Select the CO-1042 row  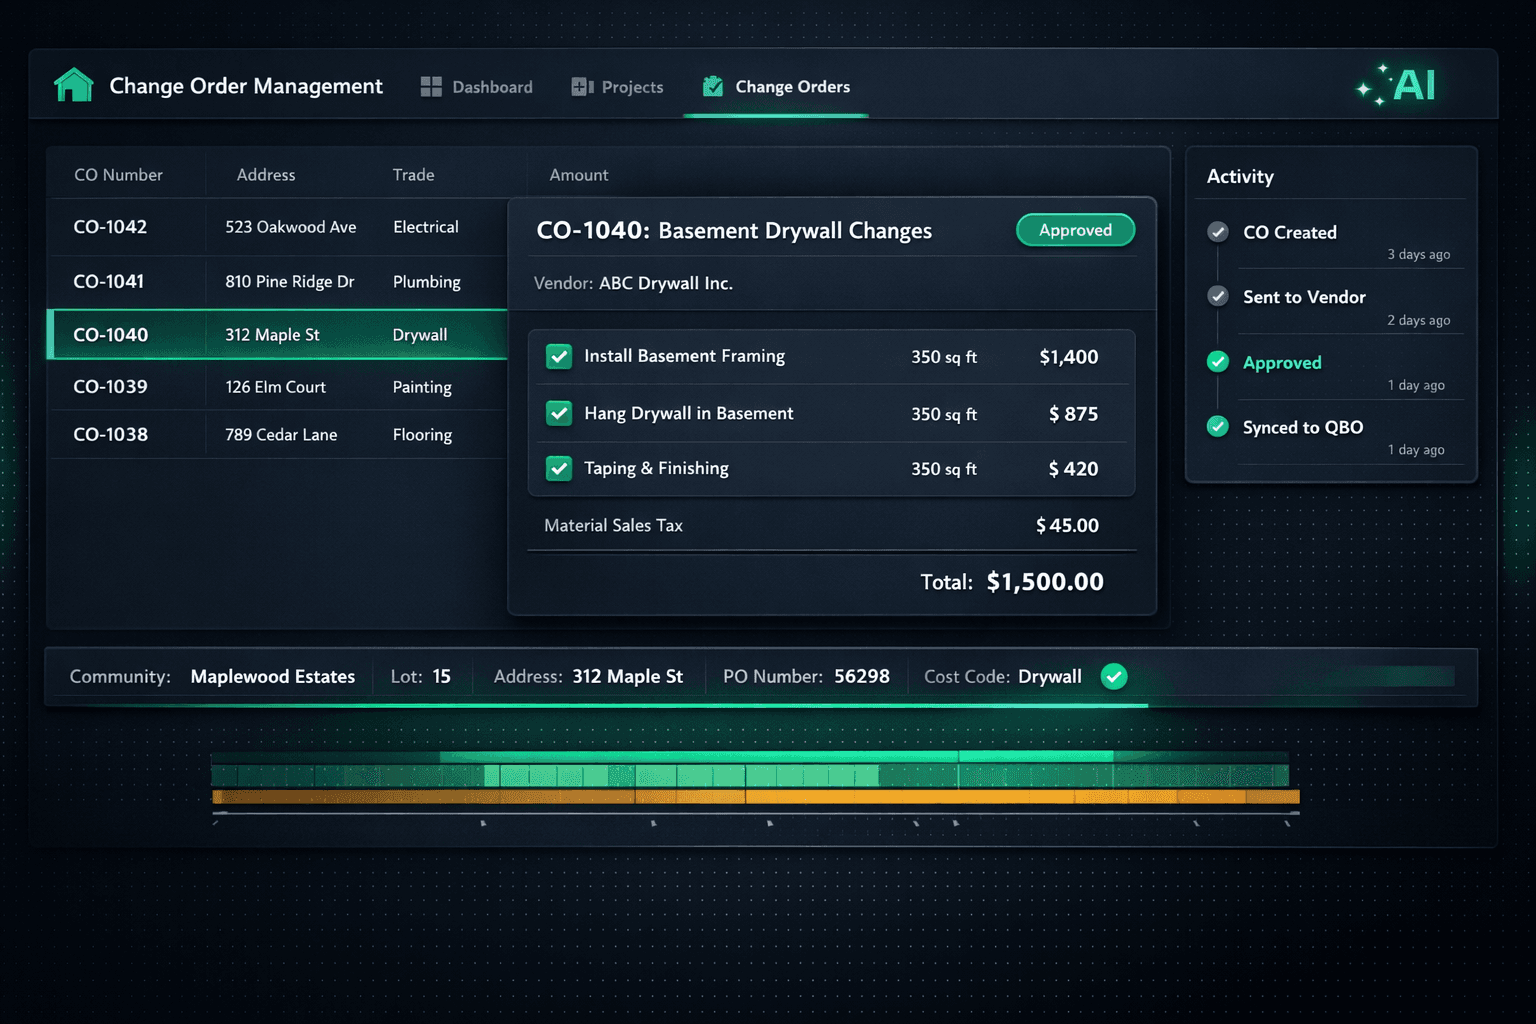[x=278, y=227]
